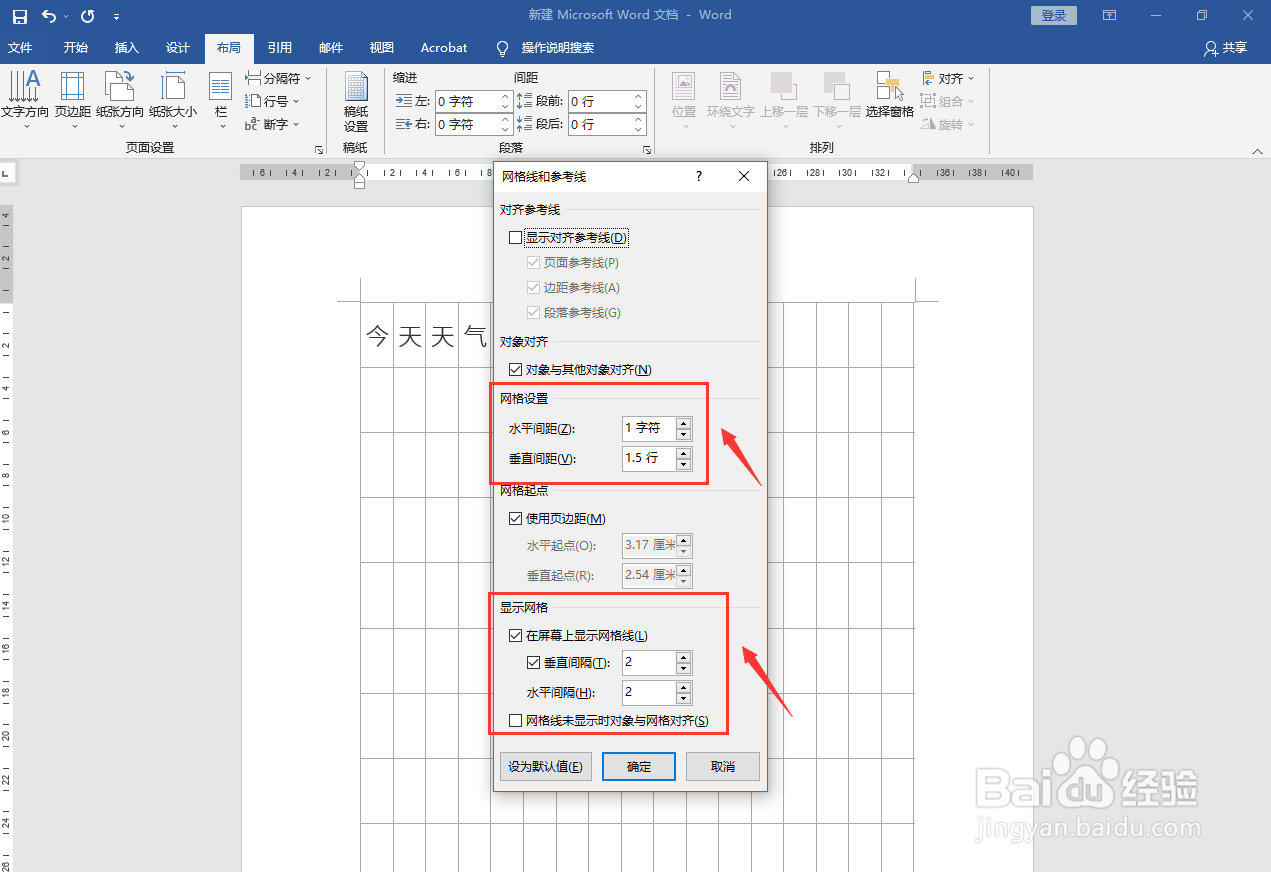Open the File (文件) tab

(20, 48)
